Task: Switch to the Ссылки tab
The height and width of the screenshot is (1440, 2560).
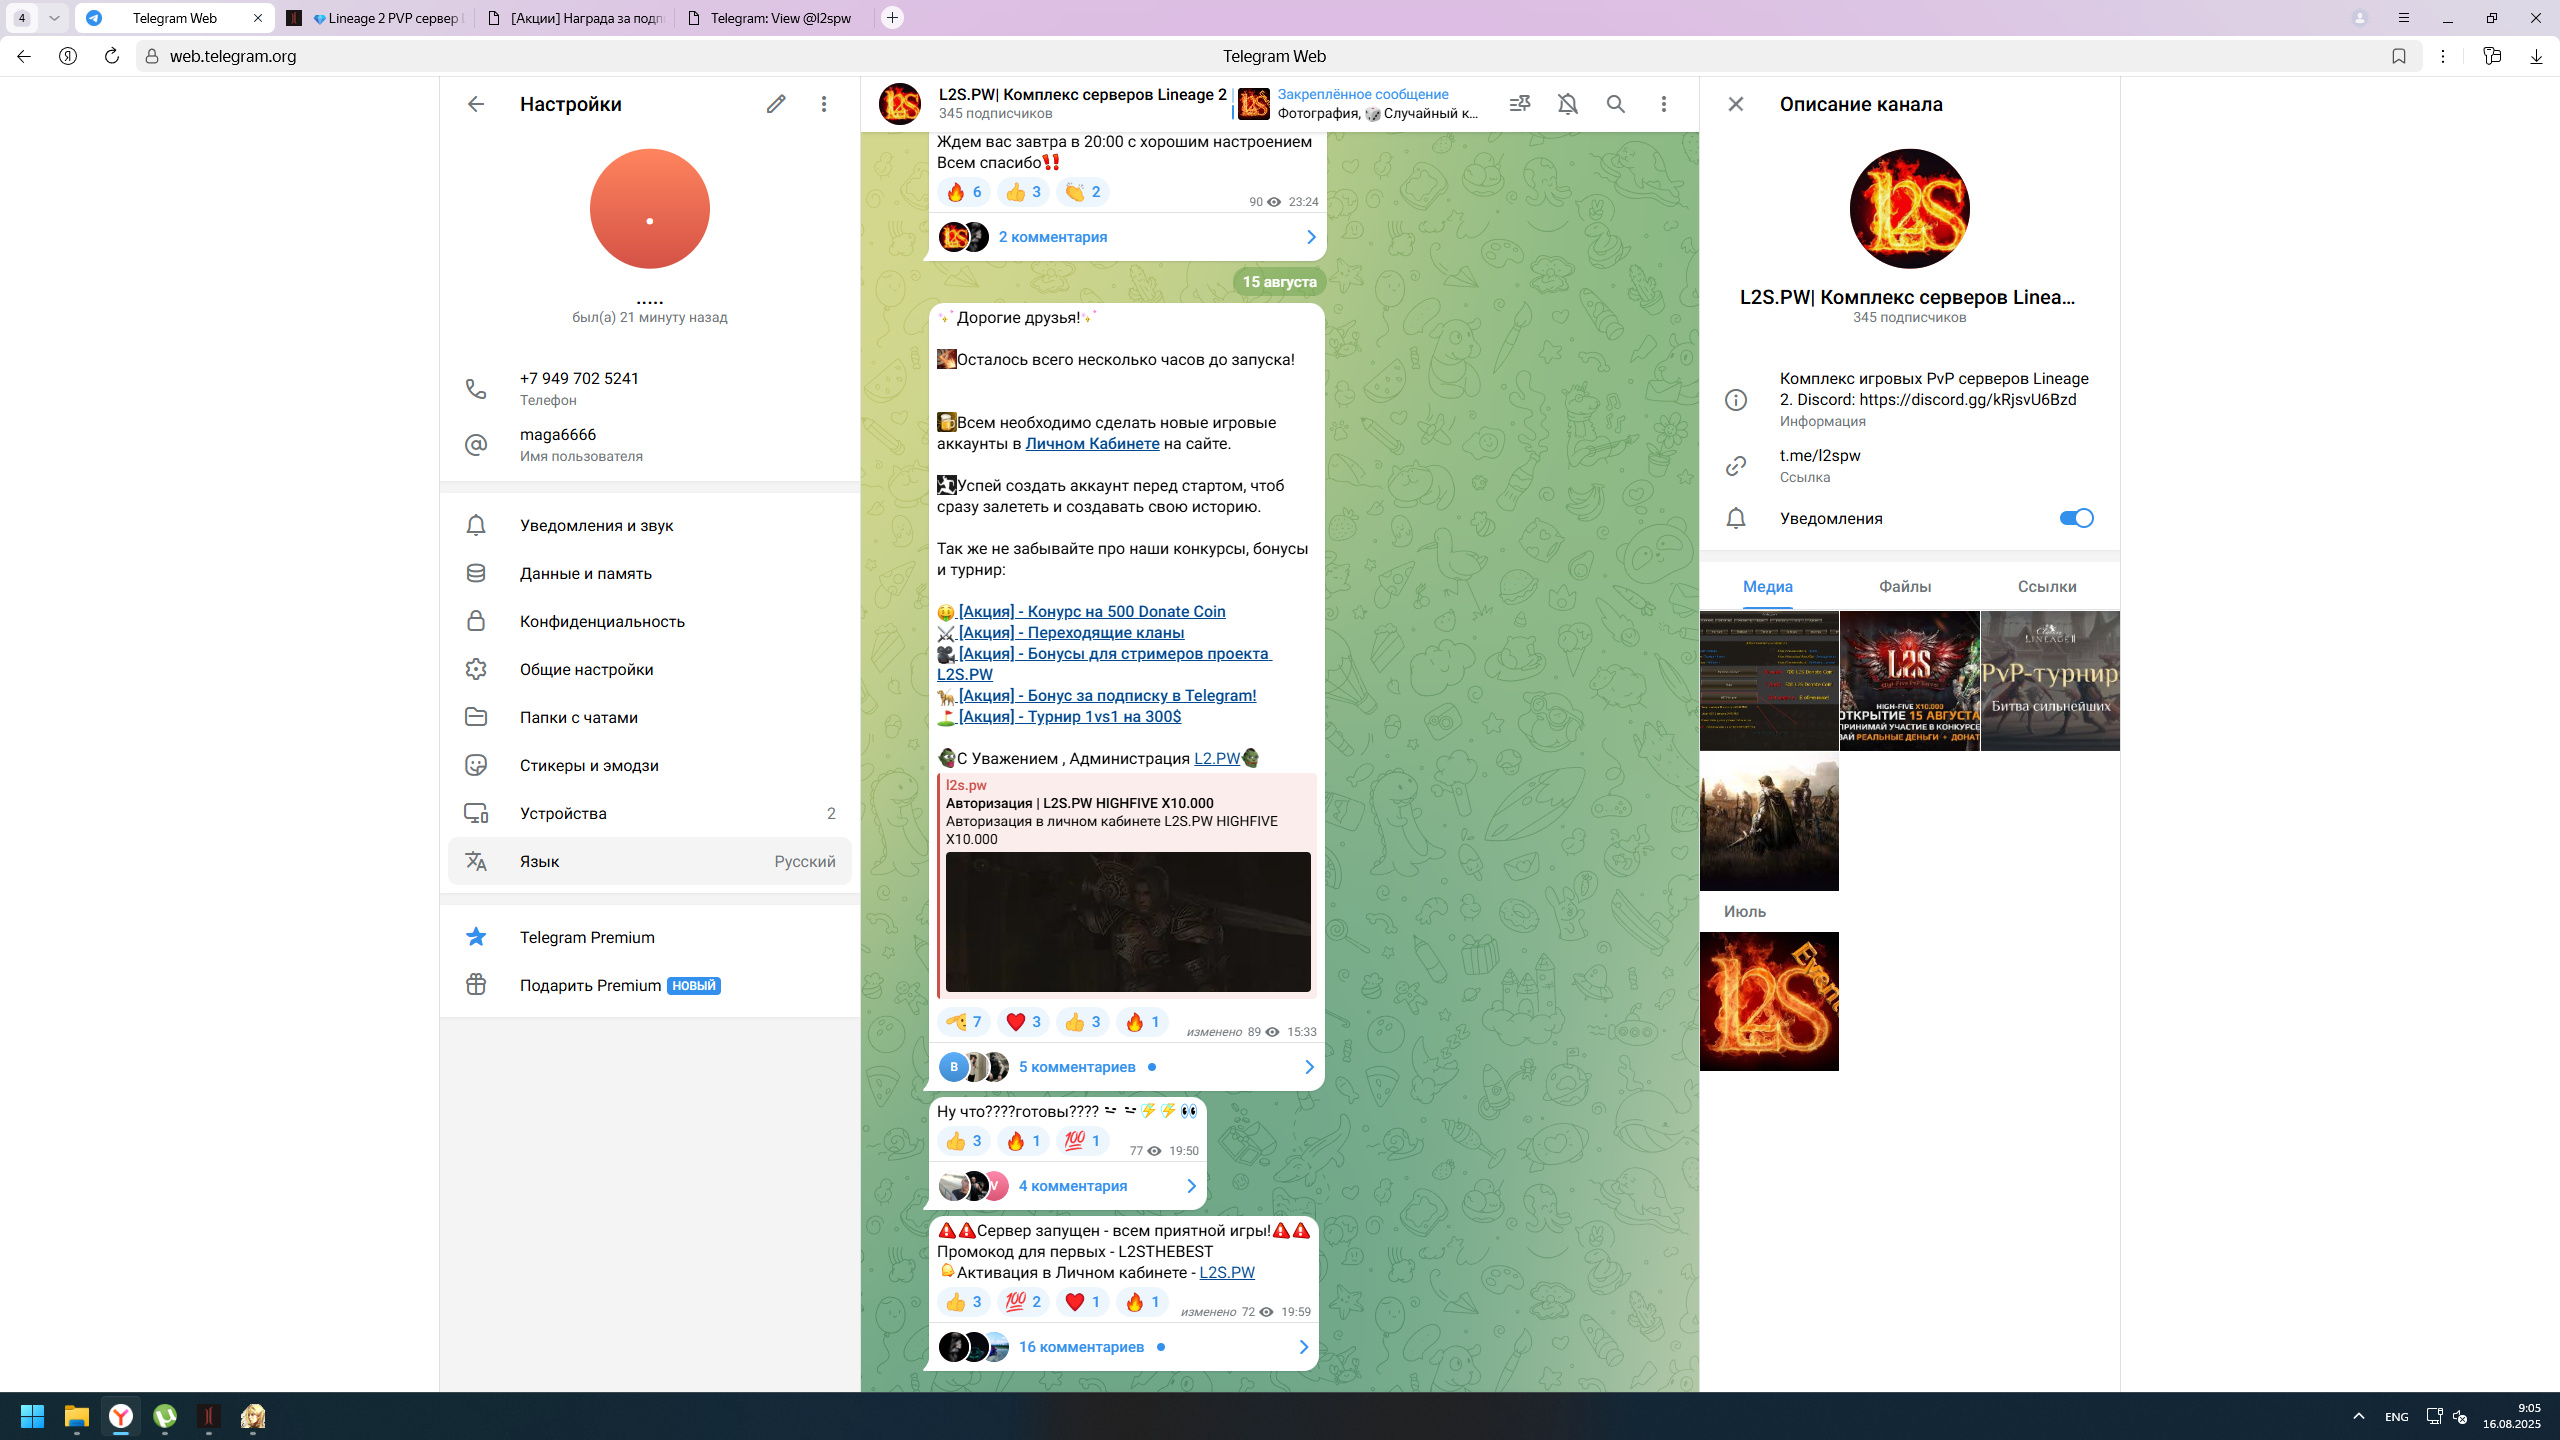Action: (2047, 587)
